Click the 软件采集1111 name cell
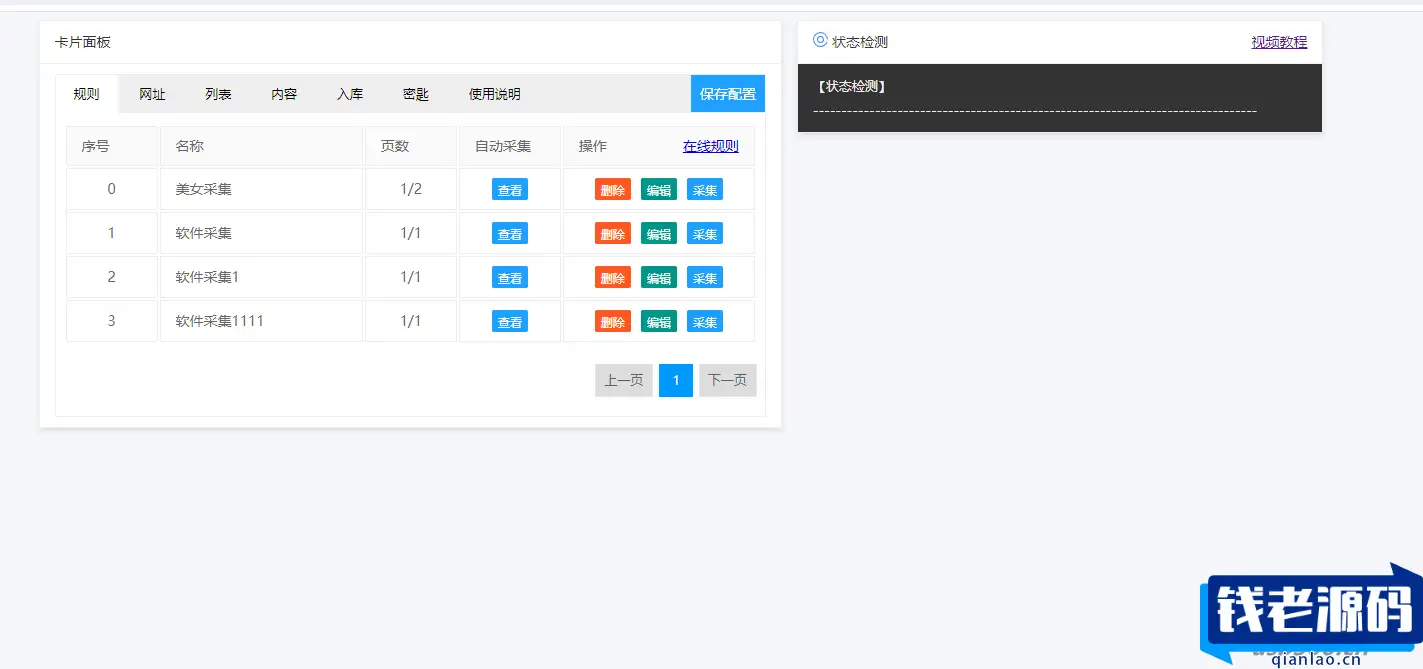 (261, 321)
